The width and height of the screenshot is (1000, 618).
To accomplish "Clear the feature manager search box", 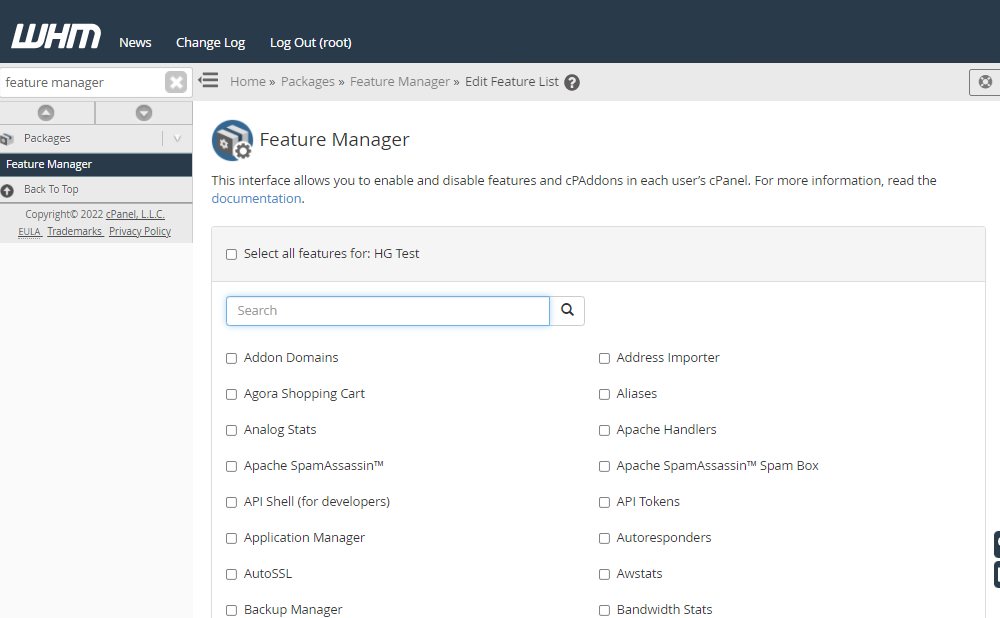I will click(176, 81).
